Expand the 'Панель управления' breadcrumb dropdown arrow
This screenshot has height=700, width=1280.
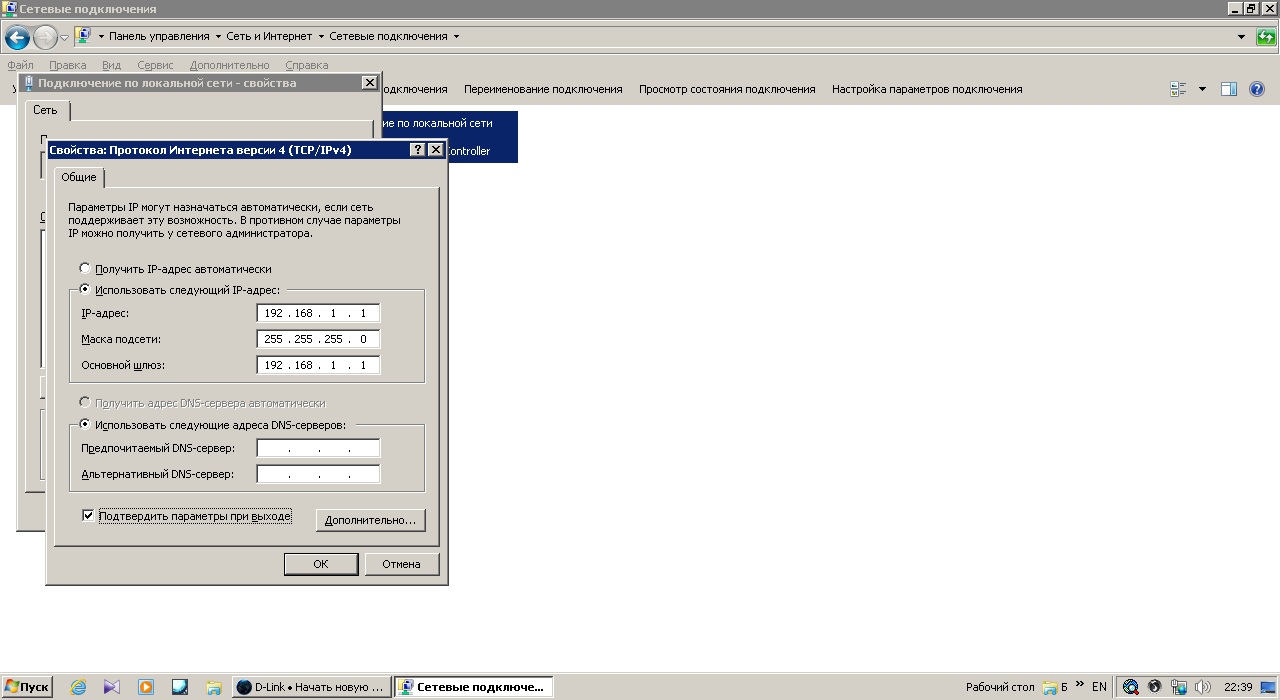pos(218,37)
